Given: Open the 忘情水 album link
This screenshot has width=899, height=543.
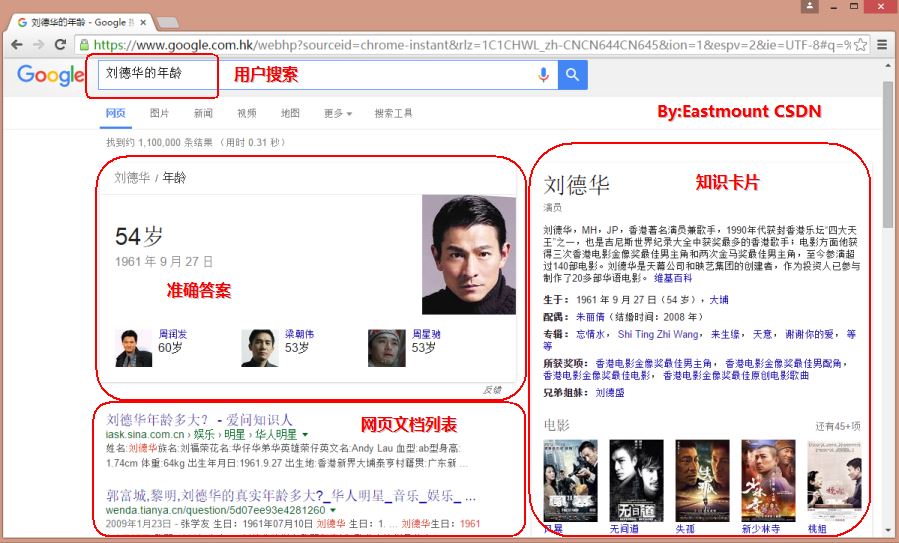Looking at the screenshot, I should pos(590,334).
